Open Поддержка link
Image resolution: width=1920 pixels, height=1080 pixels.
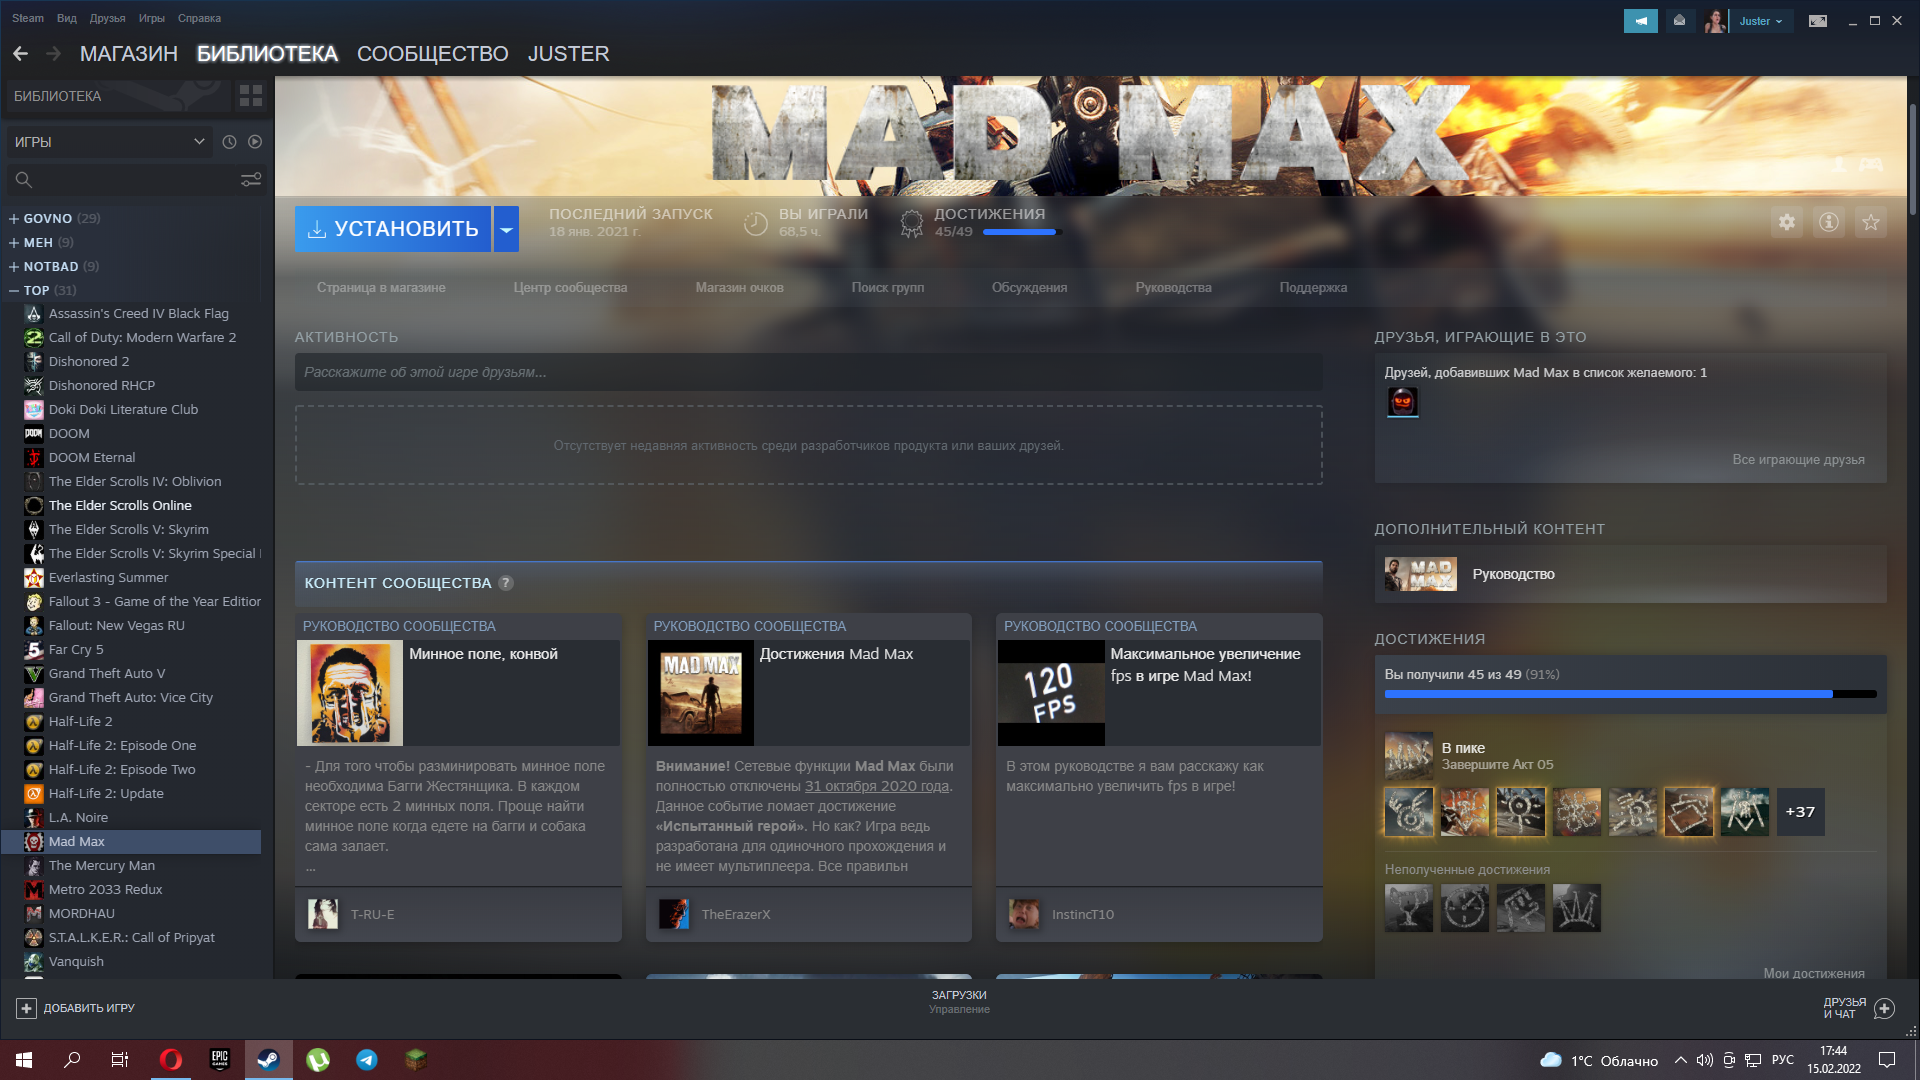click(x=1313, y=288)
